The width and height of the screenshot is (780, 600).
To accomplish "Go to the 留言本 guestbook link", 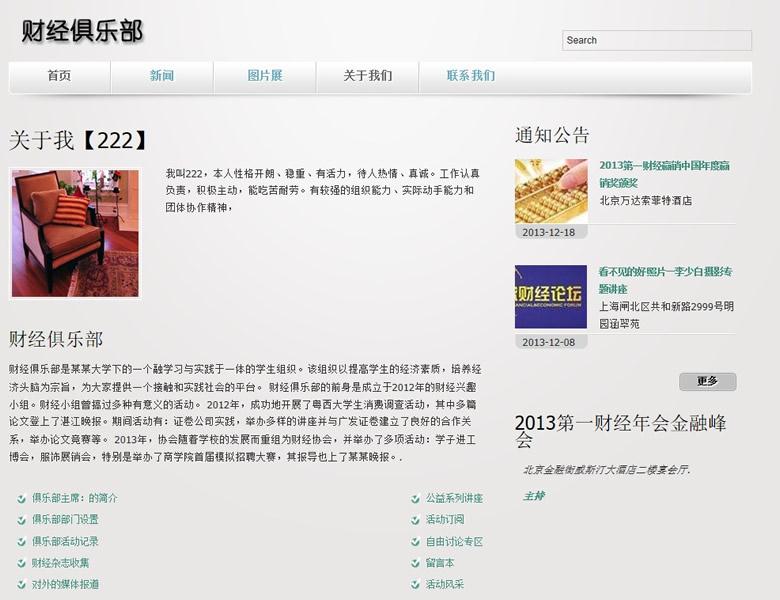I will pos(440,563).
